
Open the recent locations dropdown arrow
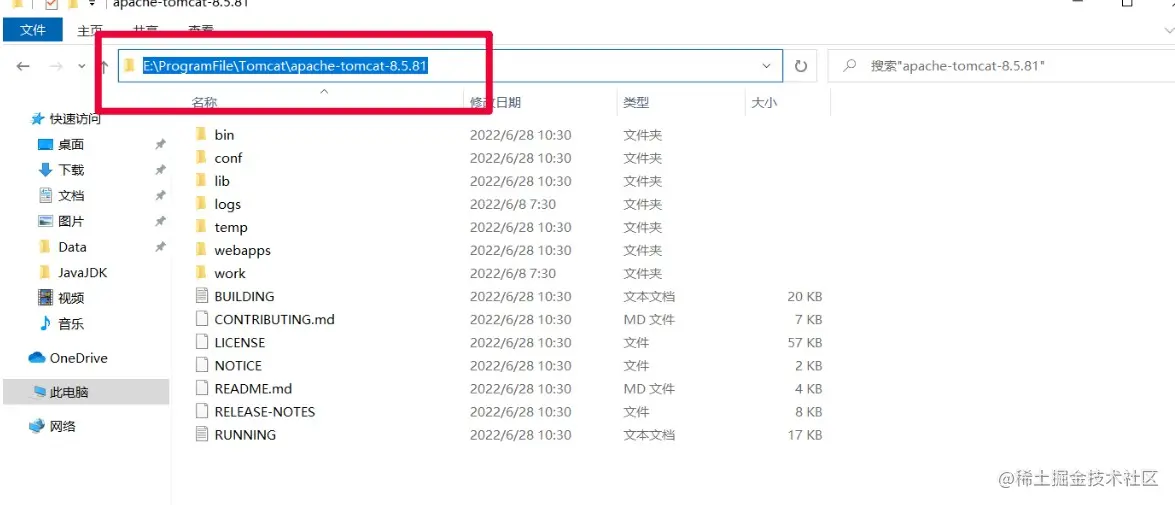(x=82, y=66)
